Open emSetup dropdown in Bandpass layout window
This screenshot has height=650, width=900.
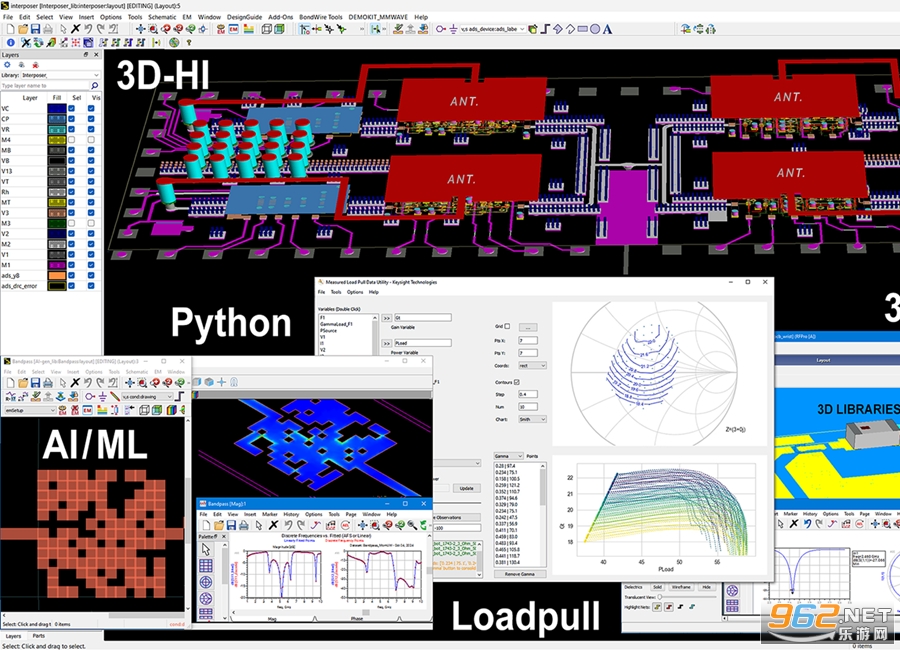tap(30, 411)
